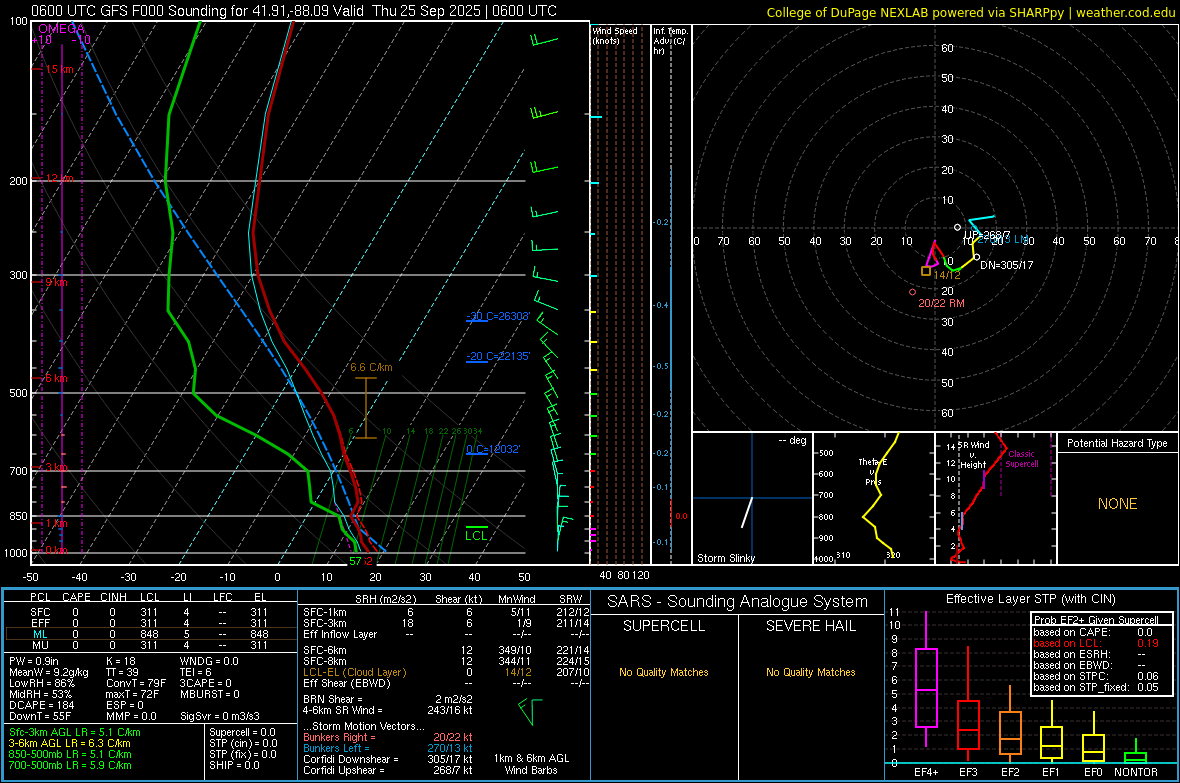Click the '-30 C=26303'' level label

tap(498, 316)
